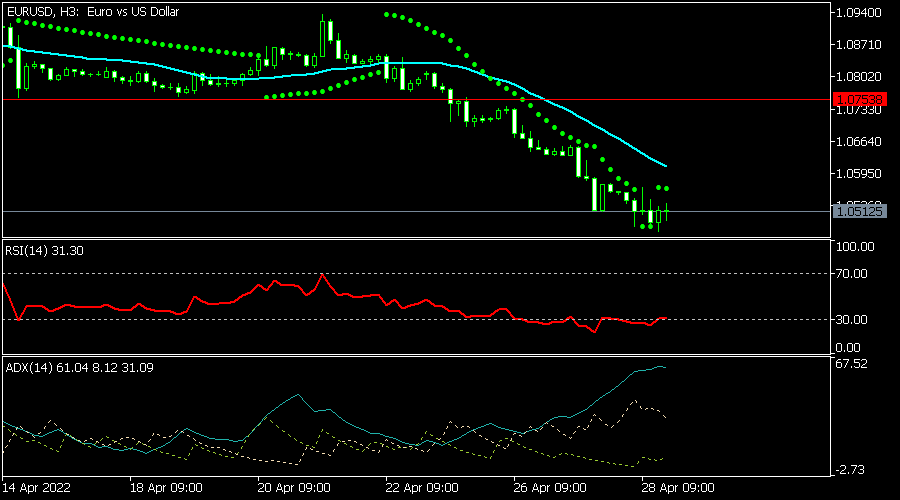Click the 14 Apr 2022 date label
The width and height of the screenshot is (900, 500).
tap(37, 488)
